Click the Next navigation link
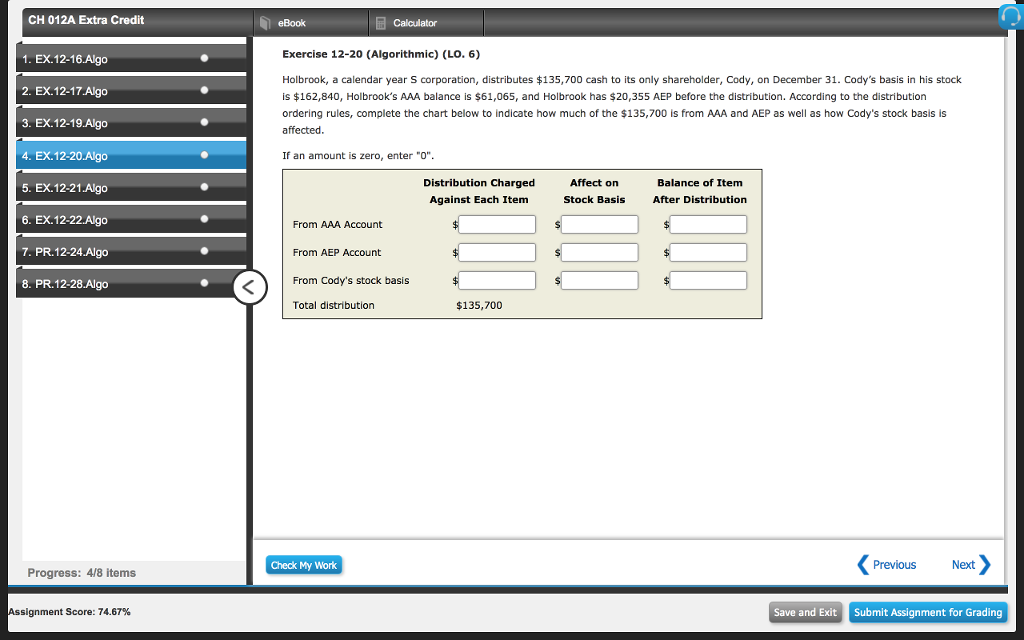The height and width of the screenshot is (640, 1024). [962, 564]
